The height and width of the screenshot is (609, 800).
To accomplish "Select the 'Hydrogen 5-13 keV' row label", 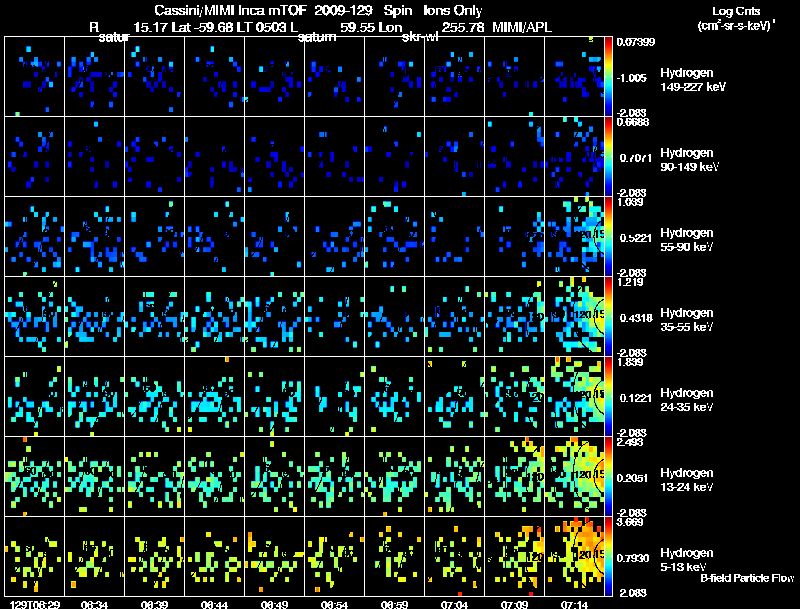I will click(x=687, y=560).
